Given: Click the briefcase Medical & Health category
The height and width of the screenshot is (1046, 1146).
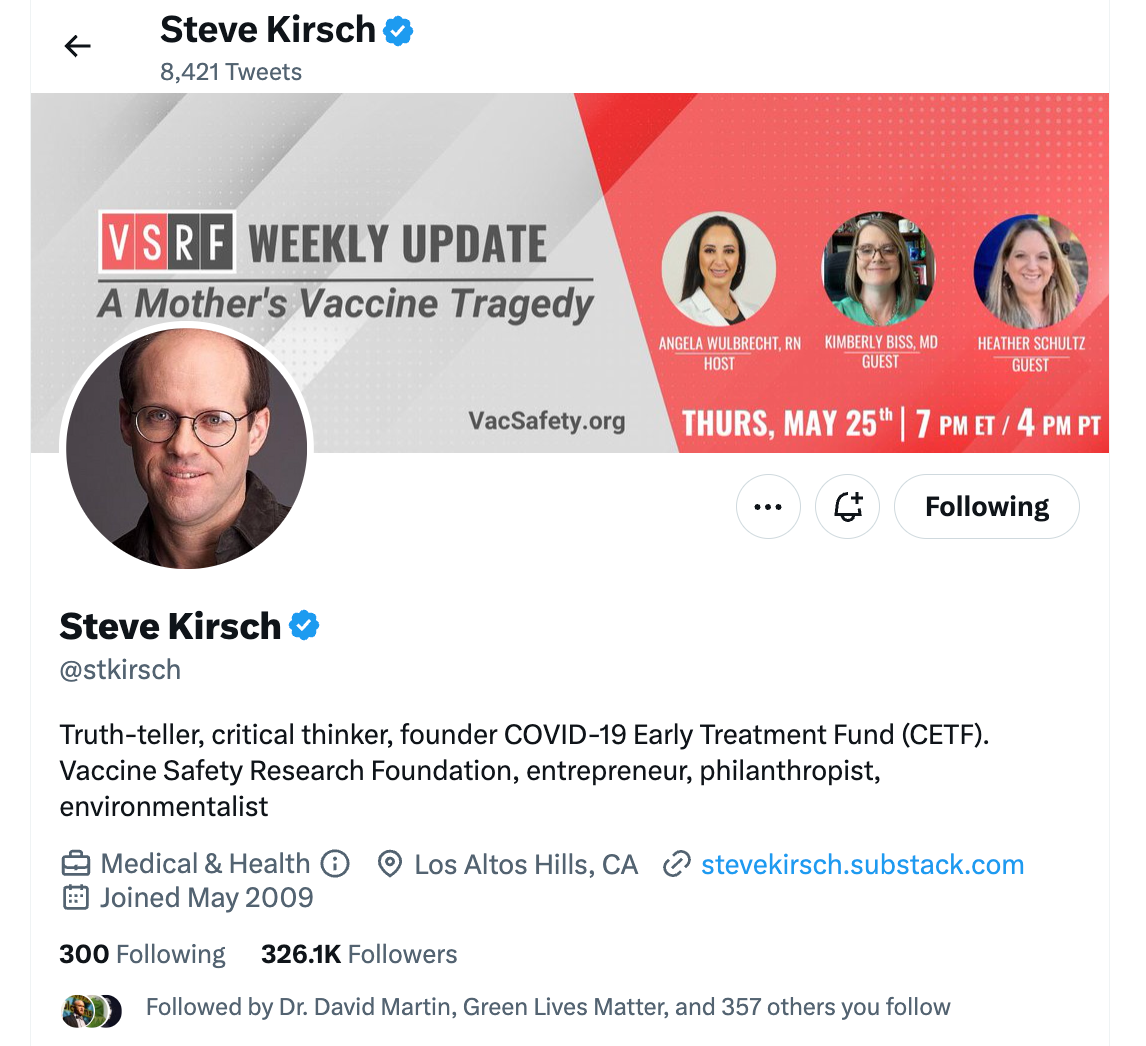Looking at the screenshot, I should [185, 864].
